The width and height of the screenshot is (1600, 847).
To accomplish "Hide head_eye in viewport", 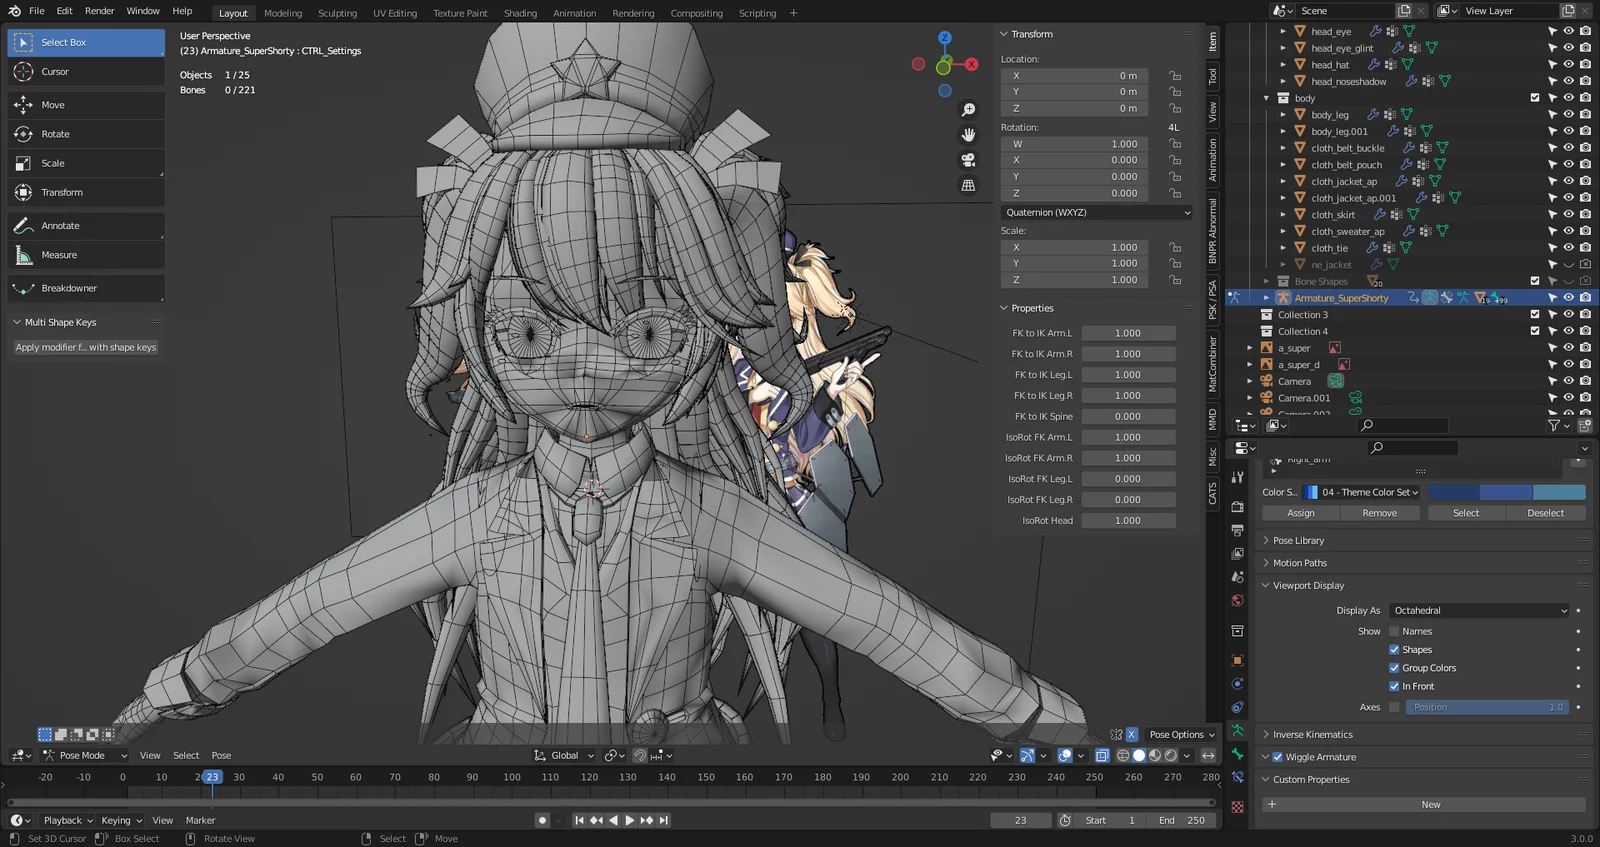I will [1568, 32].
